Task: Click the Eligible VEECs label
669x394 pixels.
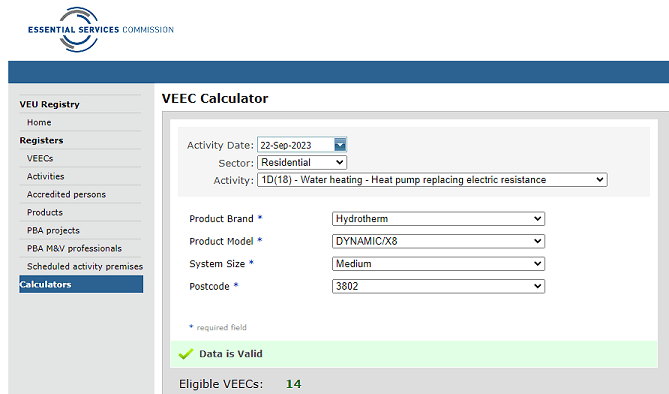Action: [221, 384]
